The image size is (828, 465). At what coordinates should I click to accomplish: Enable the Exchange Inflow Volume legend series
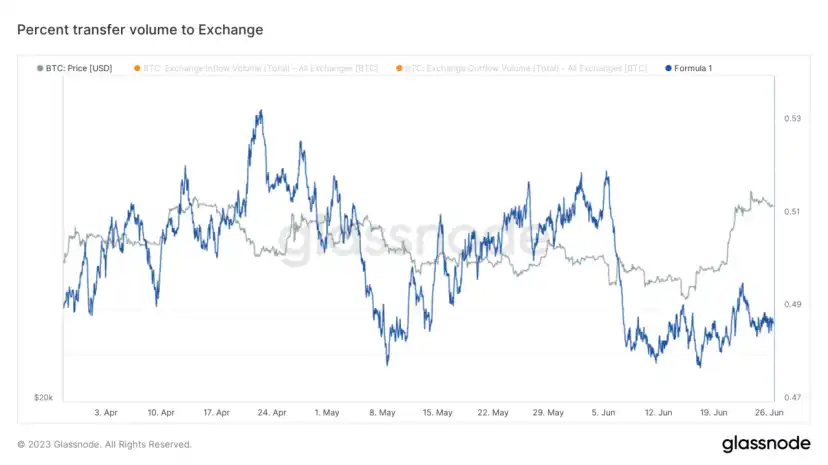(x=256, y=68)
